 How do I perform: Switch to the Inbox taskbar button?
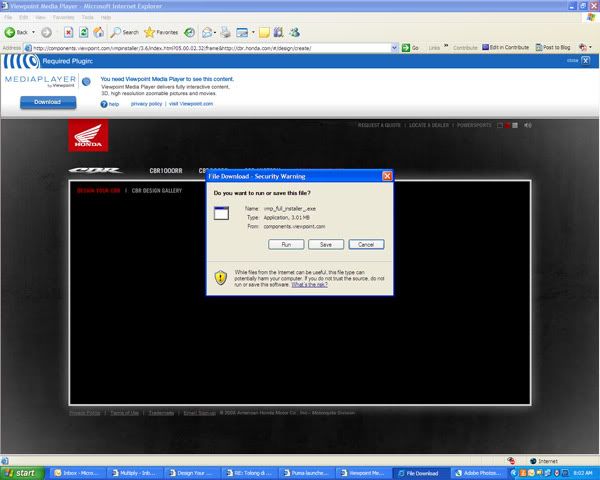(78, 473)
